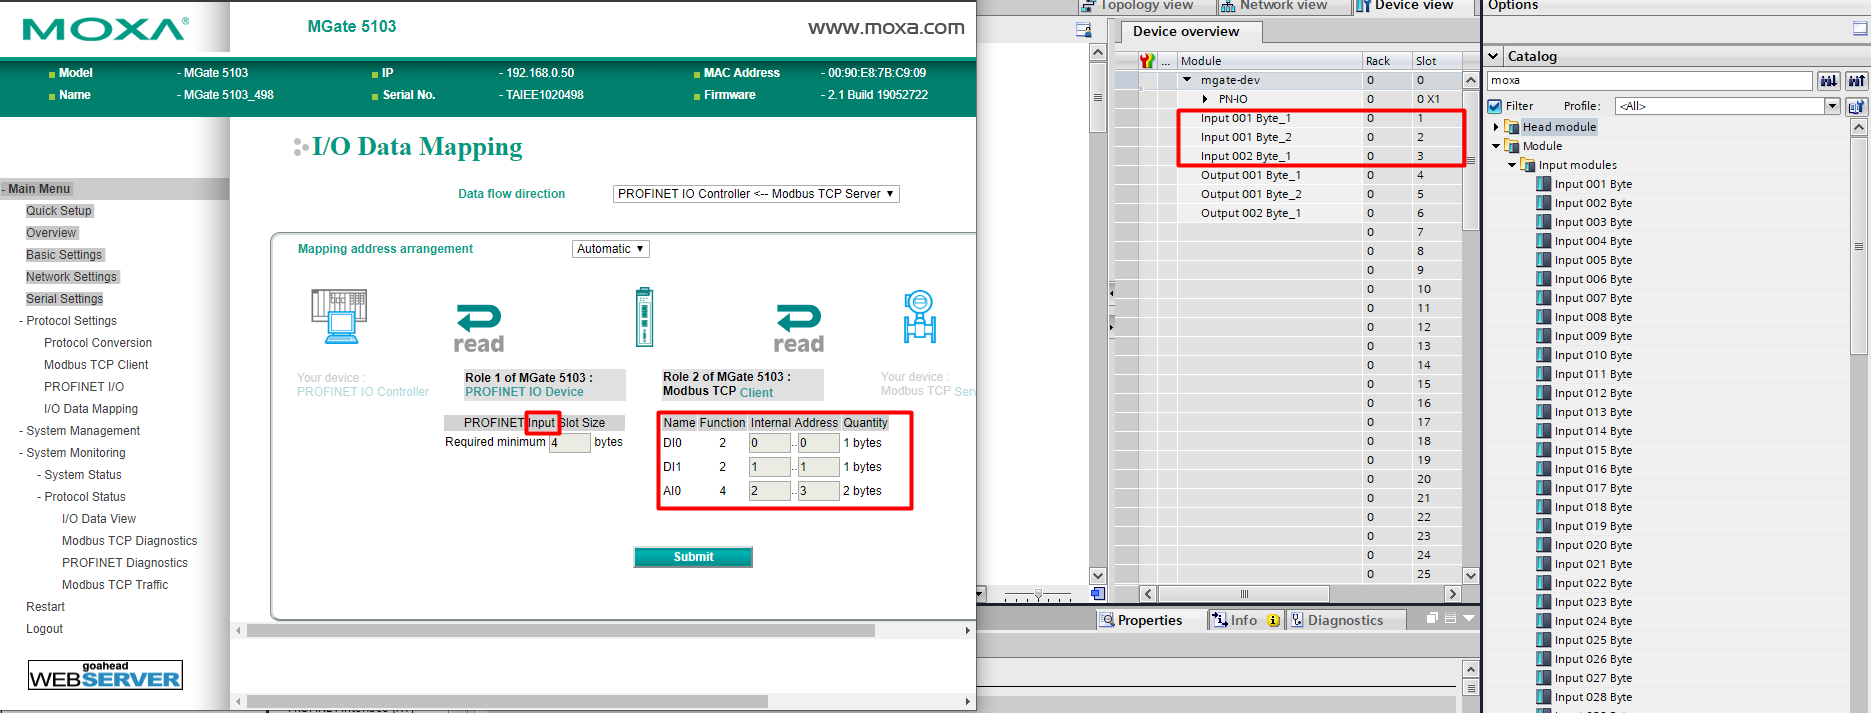Click the Input 020 Byte module icon
This screenshot has height=713, width=1871.
tap(1544, 545)
